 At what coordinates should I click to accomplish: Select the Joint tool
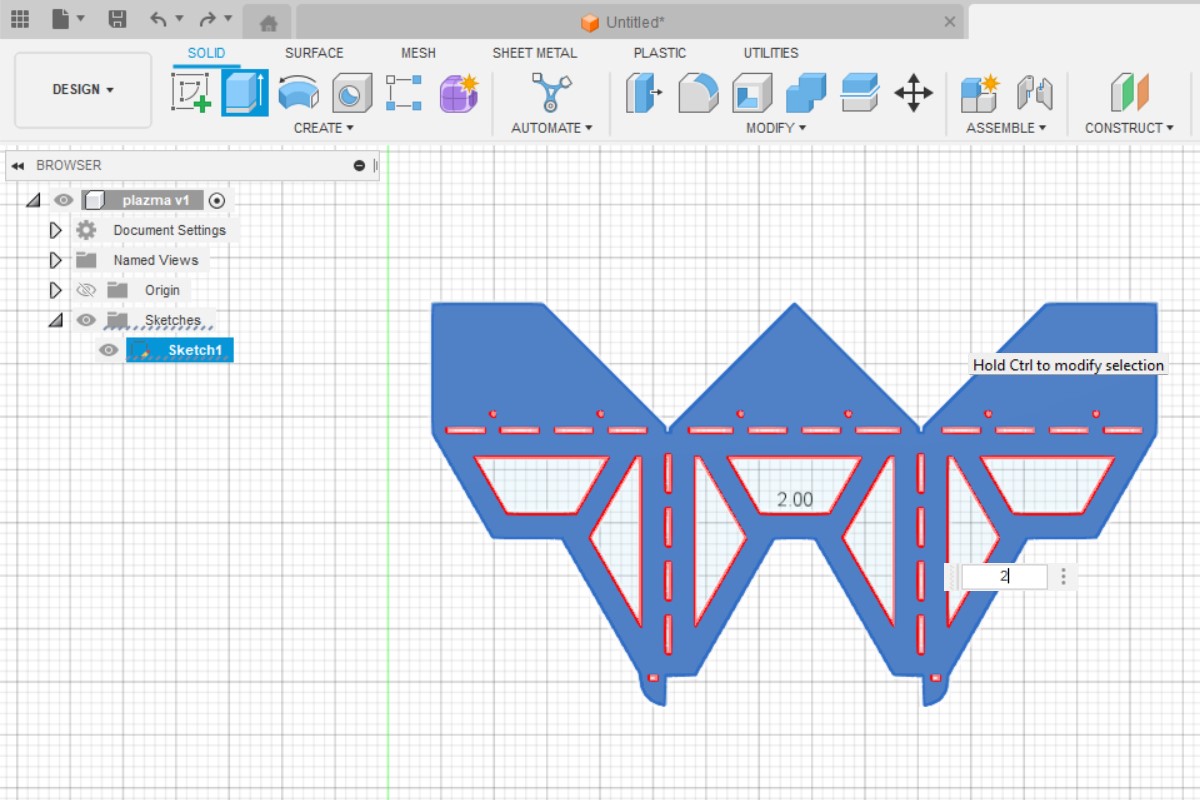tap(1035, 93)
